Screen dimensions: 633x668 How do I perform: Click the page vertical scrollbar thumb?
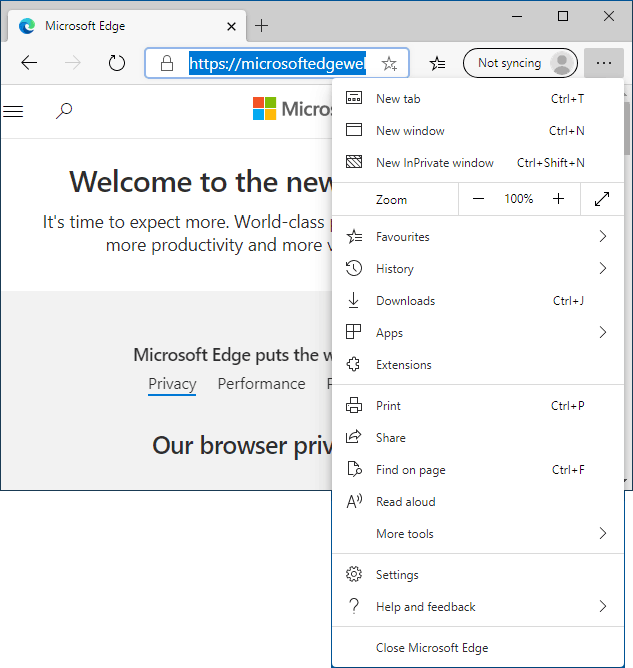click(x=627, y=128)
